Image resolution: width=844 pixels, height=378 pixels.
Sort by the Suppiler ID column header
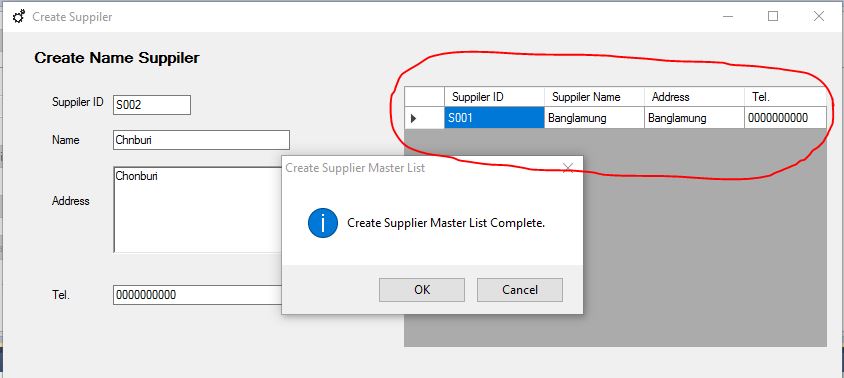[x=494, y=97]
